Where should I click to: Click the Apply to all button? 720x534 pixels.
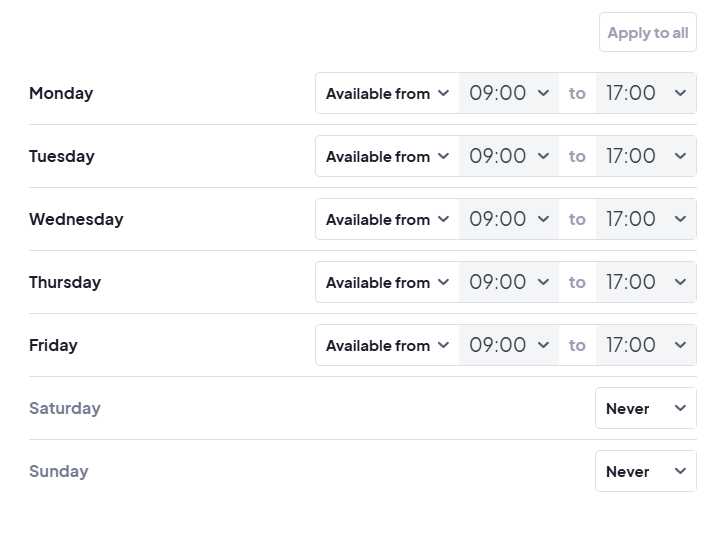647,33
